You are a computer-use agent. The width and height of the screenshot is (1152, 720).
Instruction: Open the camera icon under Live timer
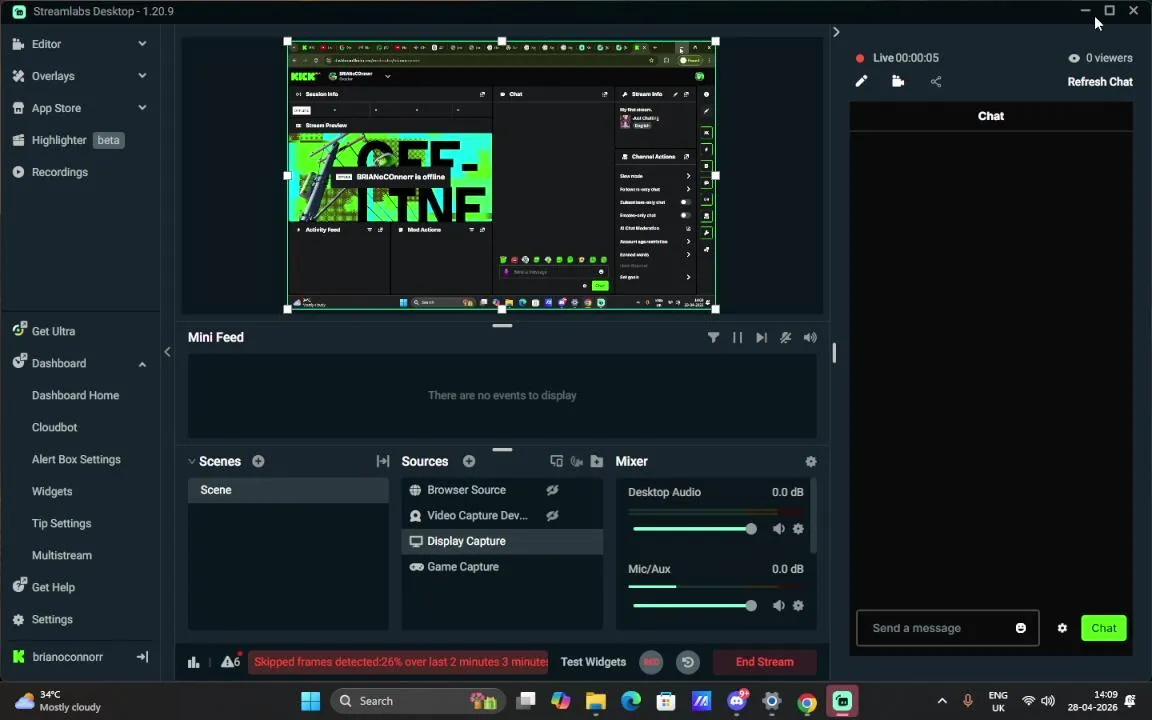tap(898, 82)
